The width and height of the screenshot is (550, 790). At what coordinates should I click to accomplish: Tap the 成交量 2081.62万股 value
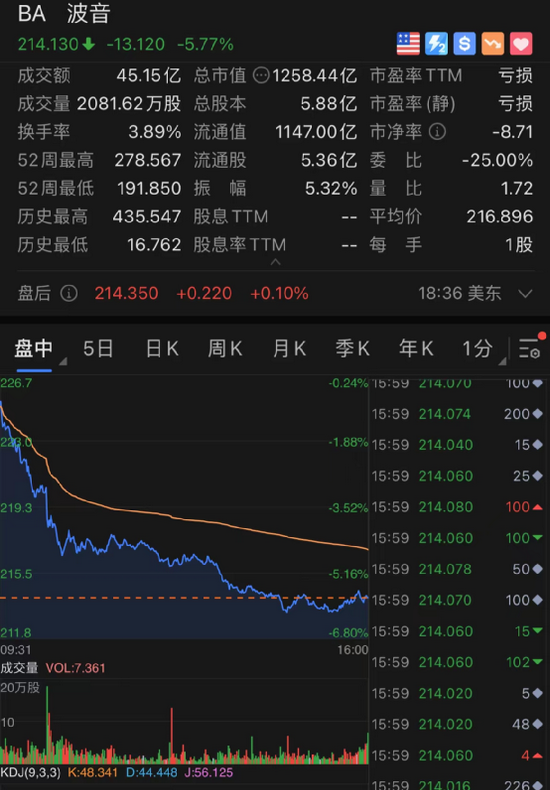tap(129, 104)
